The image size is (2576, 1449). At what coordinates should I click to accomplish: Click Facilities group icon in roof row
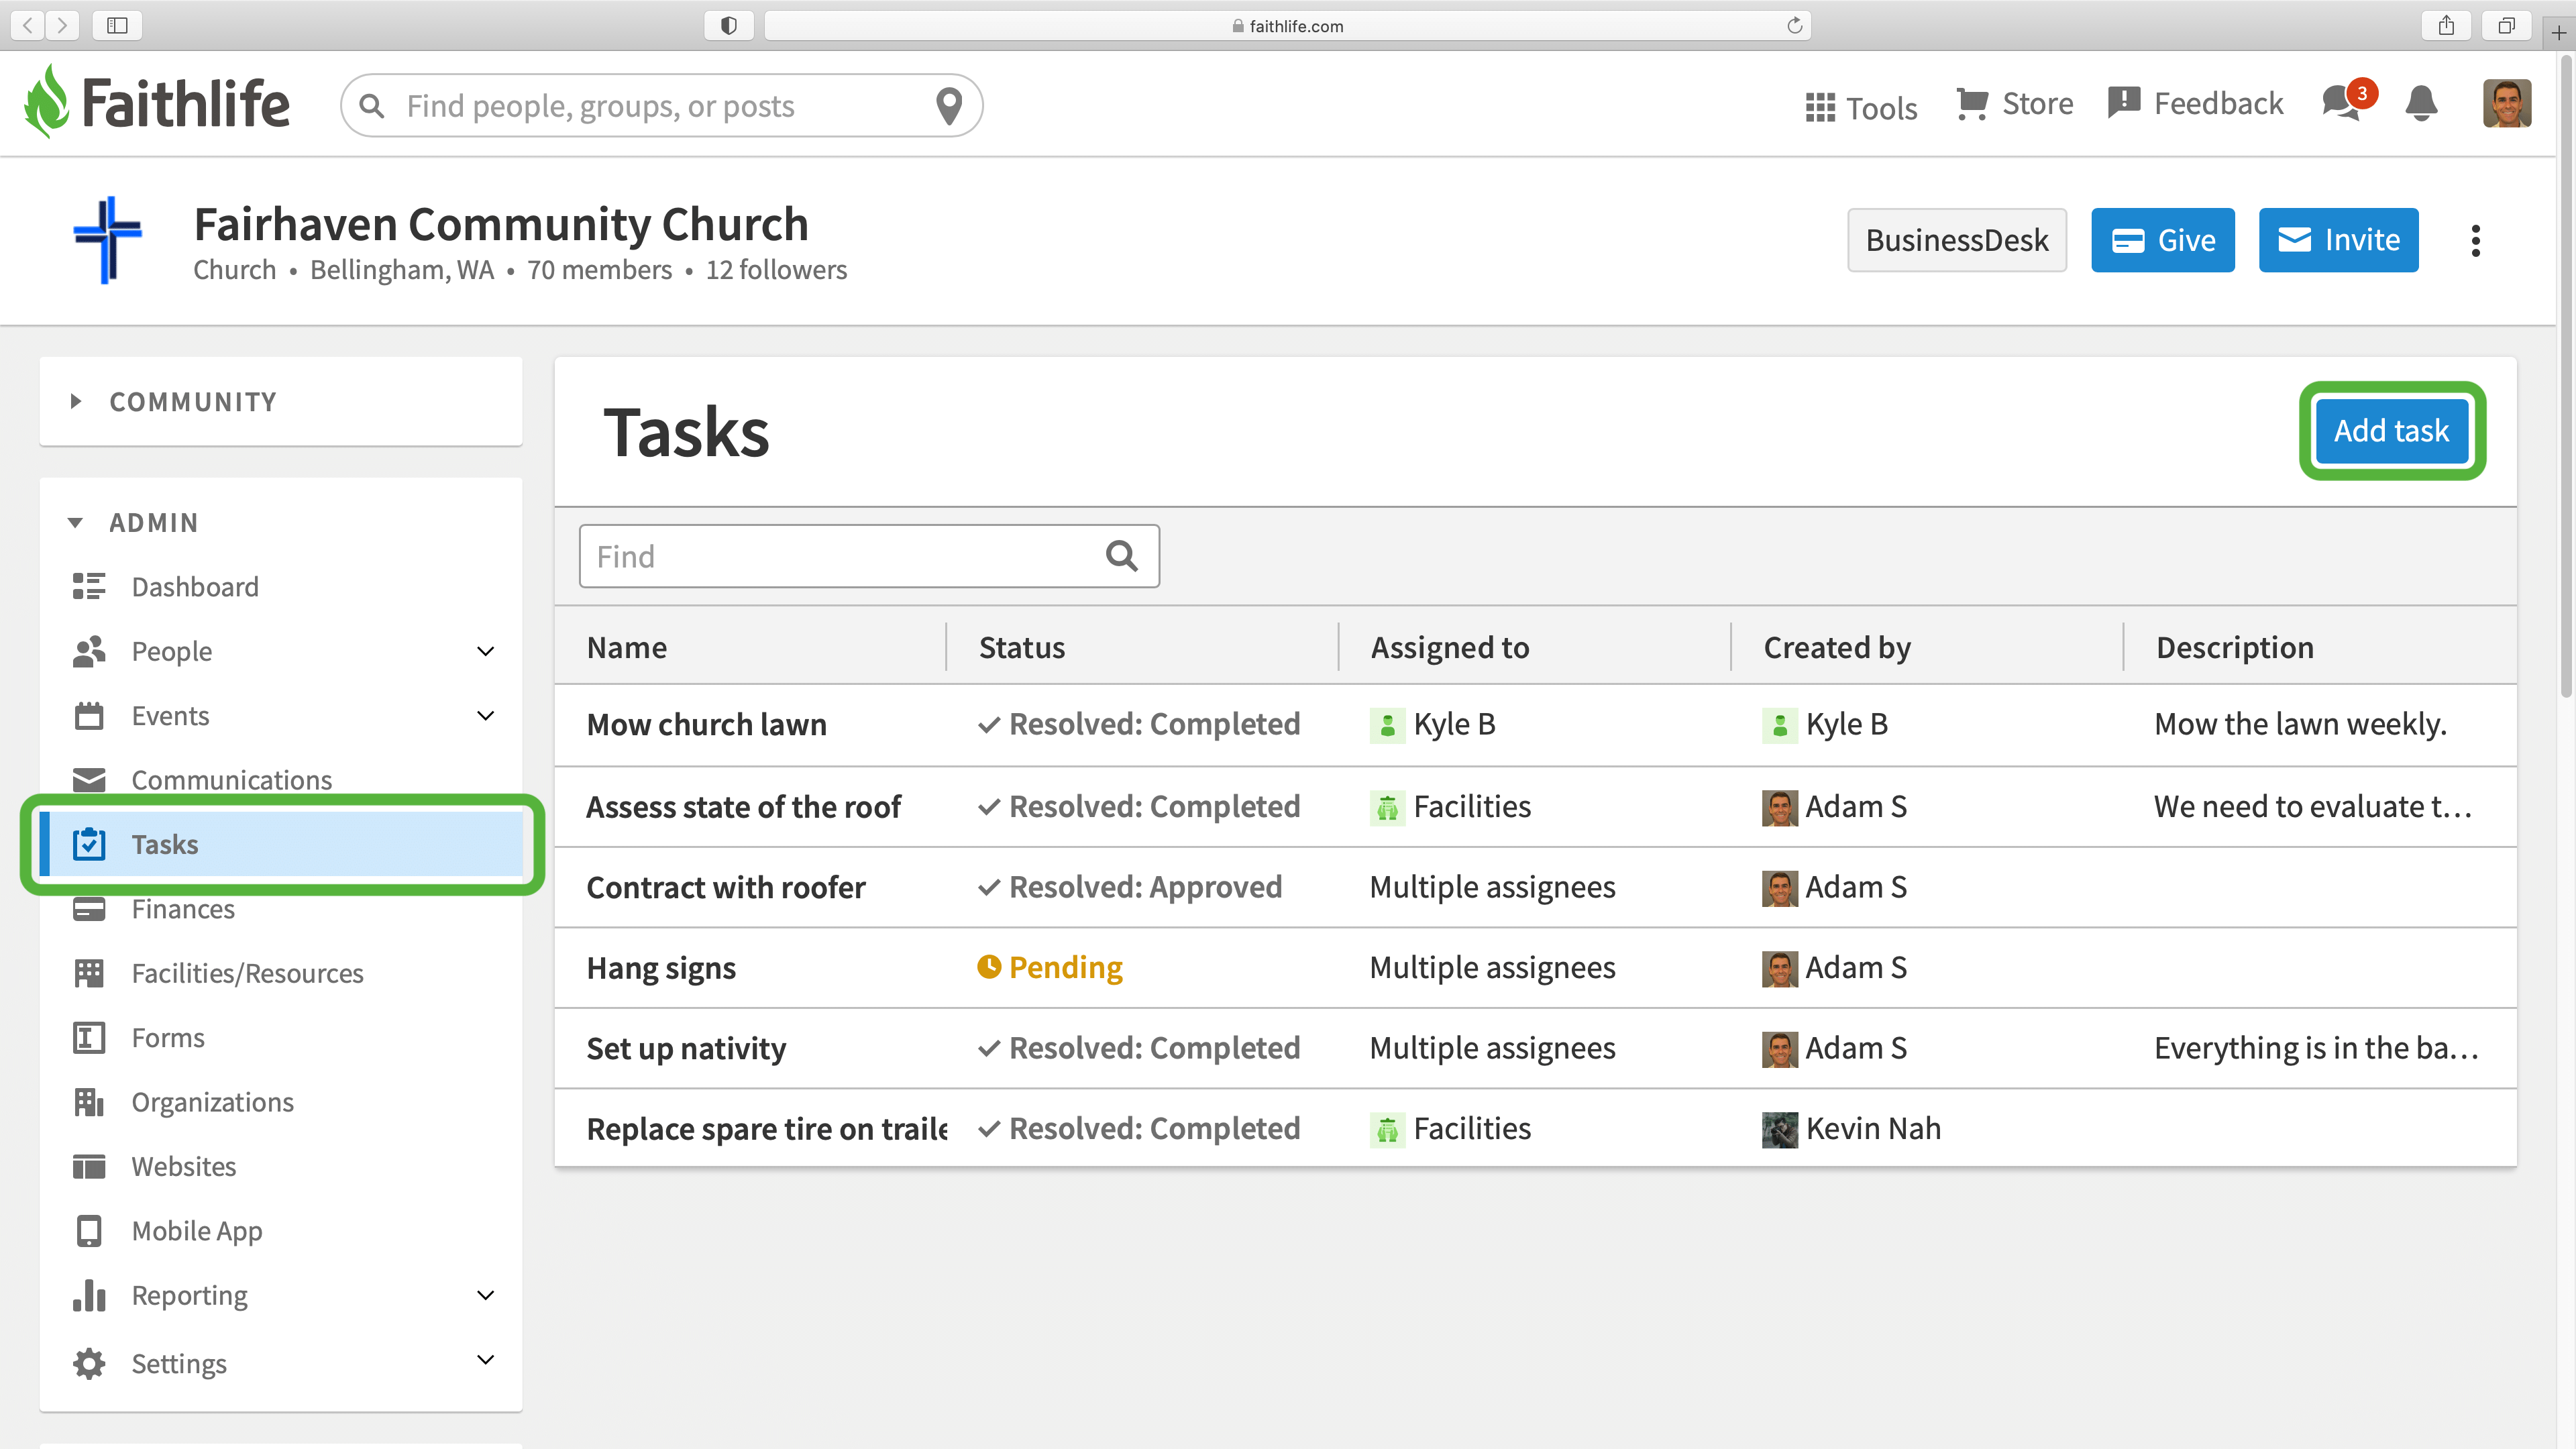point(1387,807)
